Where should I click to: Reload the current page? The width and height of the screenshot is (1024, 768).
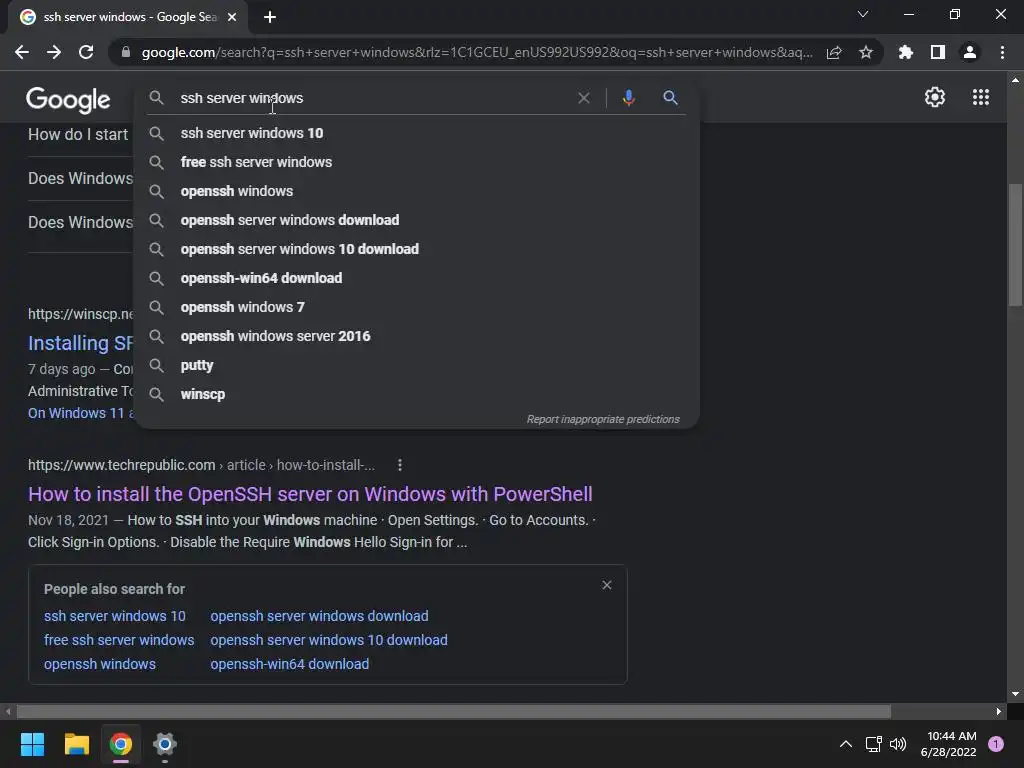(x=86, y=52)
